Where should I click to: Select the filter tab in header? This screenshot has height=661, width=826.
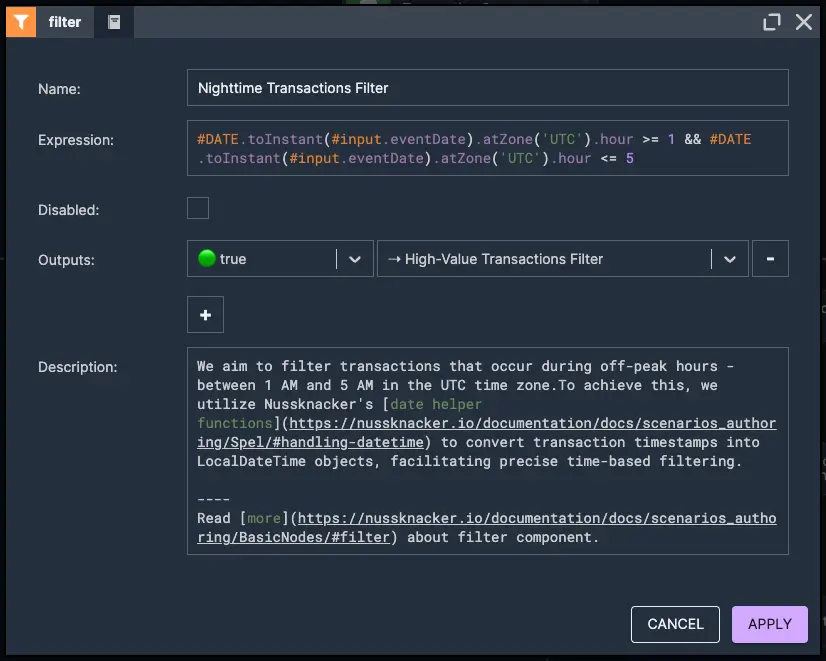[65, 22]
